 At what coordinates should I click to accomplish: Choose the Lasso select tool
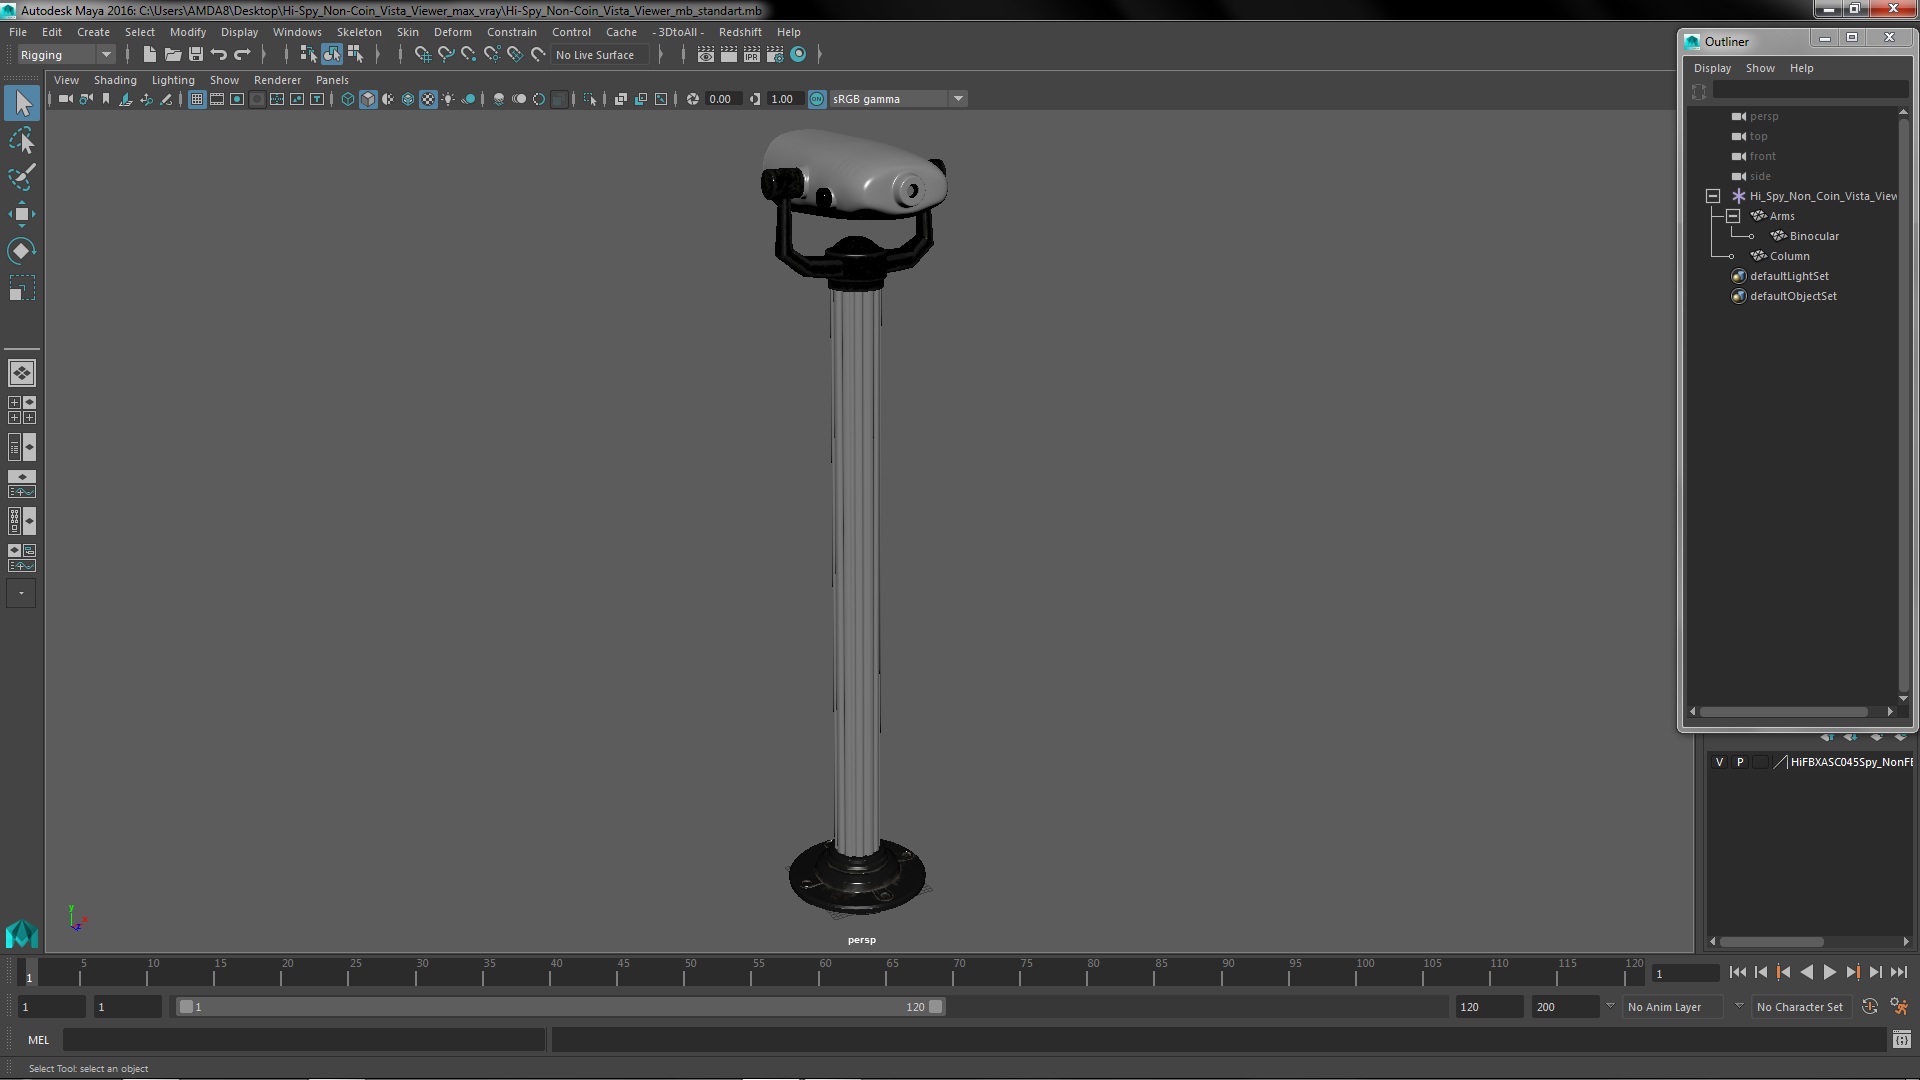(x=22, y=140)
